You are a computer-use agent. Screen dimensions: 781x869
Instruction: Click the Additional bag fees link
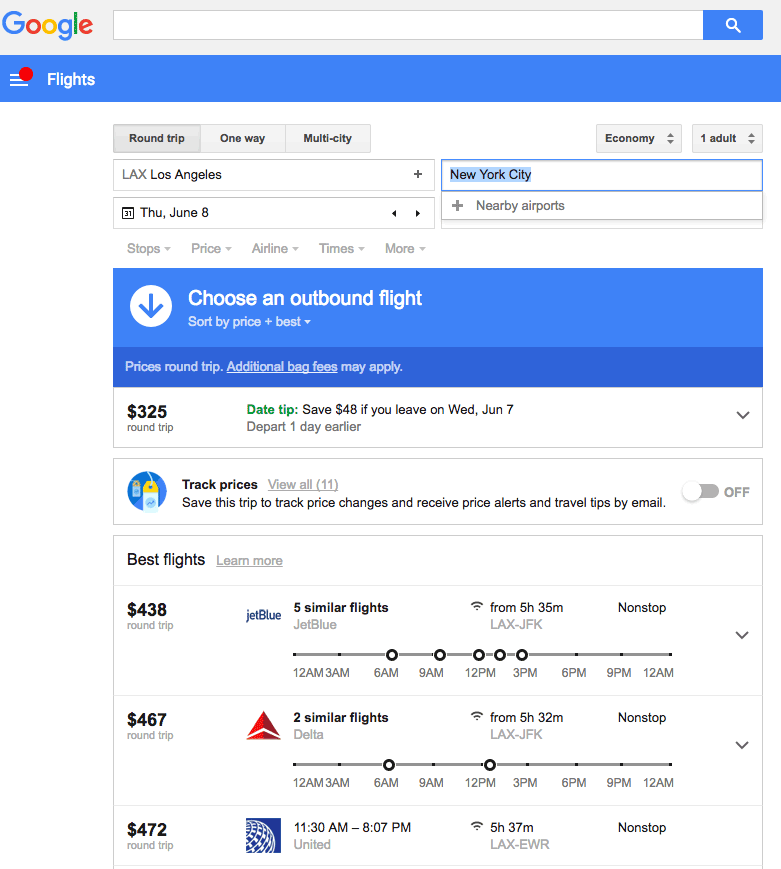[282, 367]
